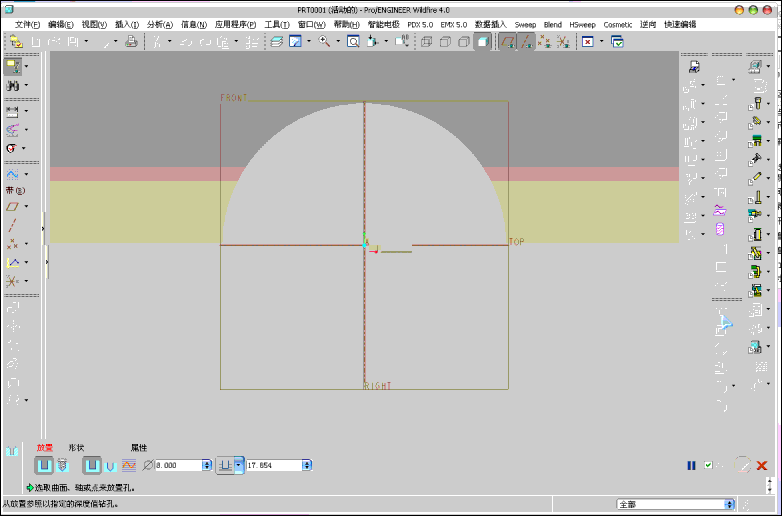Screen dimensions: 782x516
Task: Click the refit view icon
Action: [353, 42]
